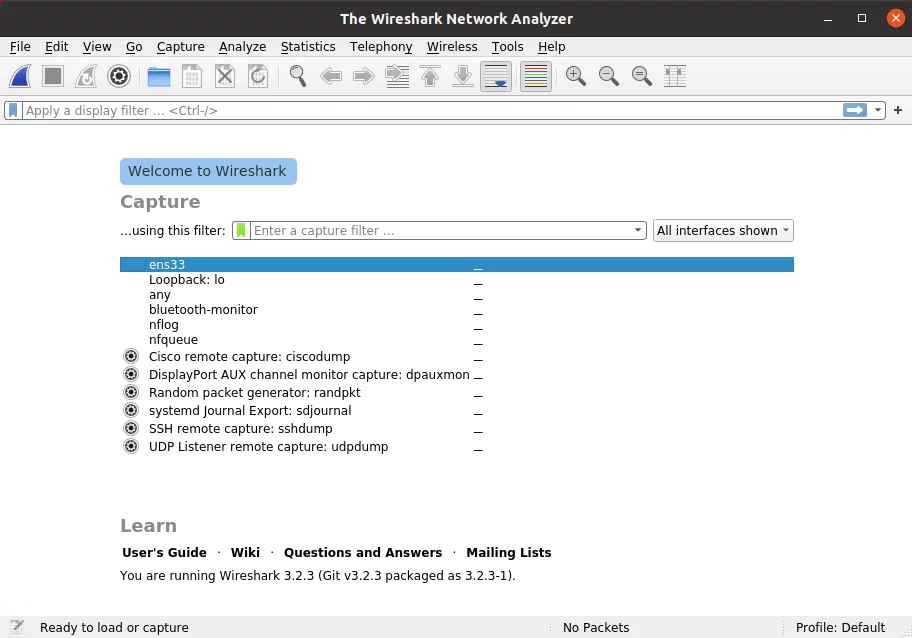Select the ens33 interface

click(x=457, y=265)
